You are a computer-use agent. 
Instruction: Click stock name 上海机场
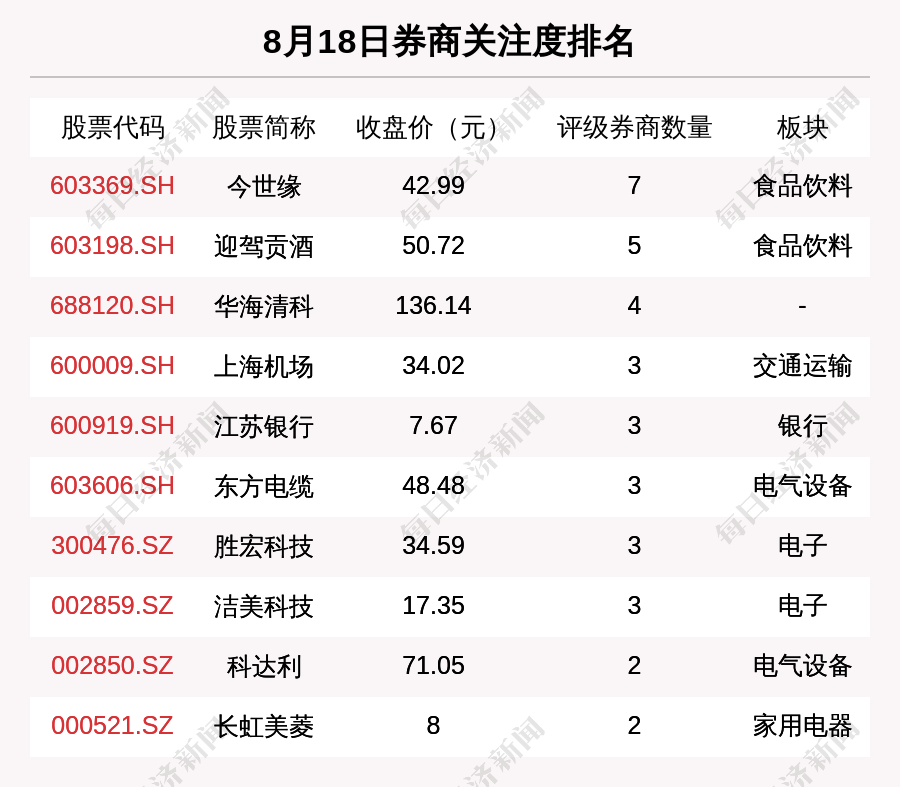tap(263, 366)
